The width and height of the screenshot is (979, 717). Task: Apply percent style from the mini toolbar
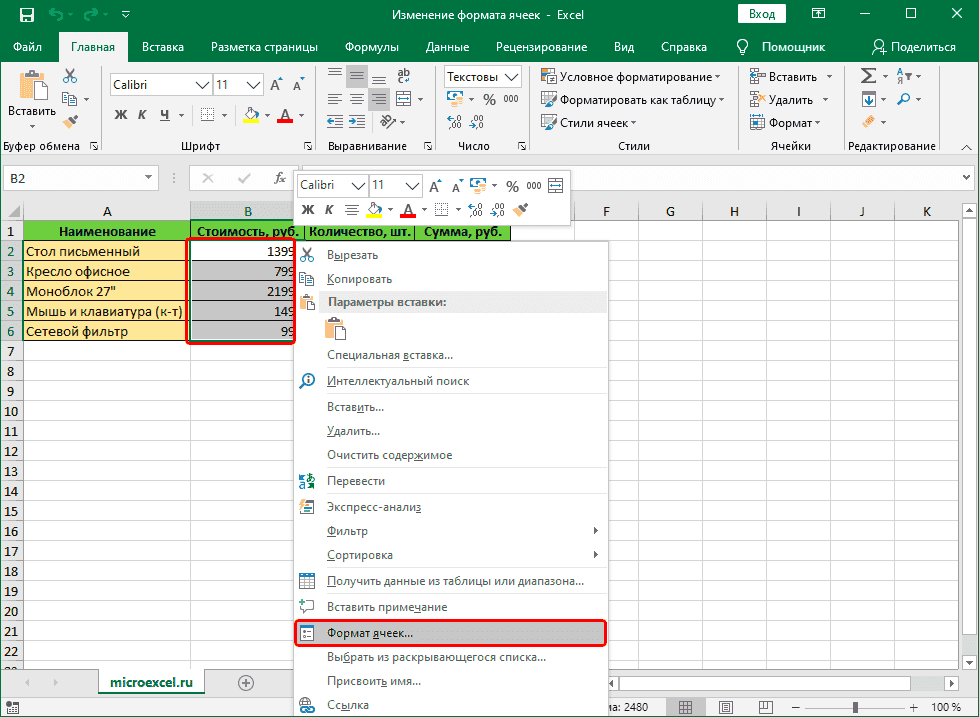(512, 185)
